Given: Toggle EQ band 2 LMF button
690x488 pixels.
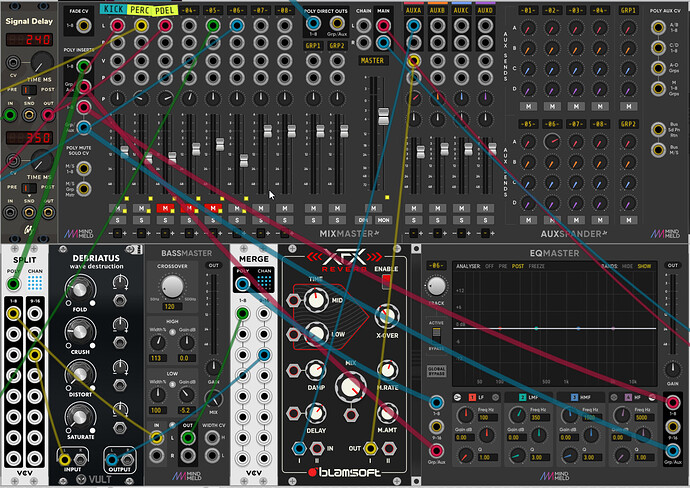Looking at the screenshot, I should (522, 397).
